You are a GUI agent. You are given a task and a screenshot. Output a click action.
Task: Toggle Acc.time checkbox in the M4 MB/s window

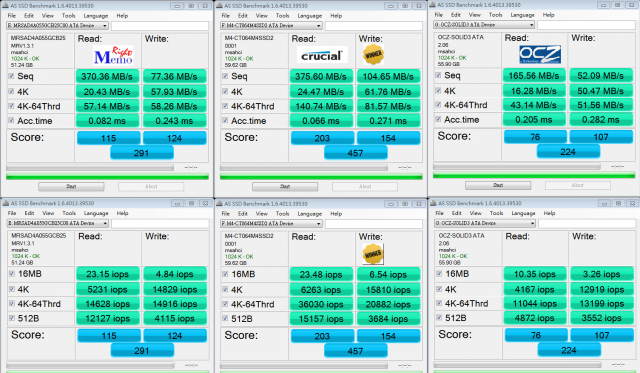[x=225, y=120]
